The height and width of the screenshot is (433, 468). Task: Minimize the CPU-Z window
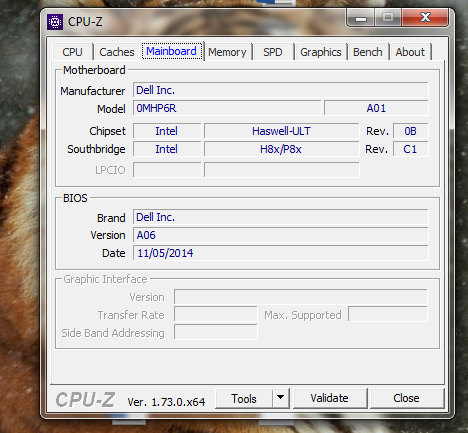[361, 18]
